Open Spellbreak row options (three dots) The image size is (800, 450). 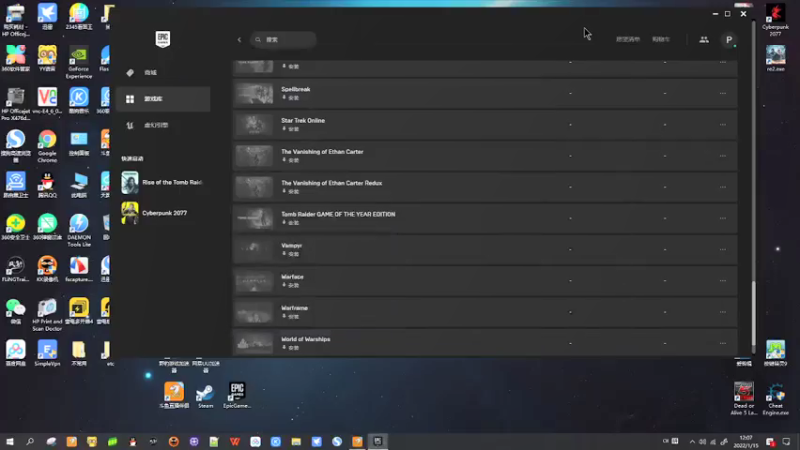click(x=722, y=93)
